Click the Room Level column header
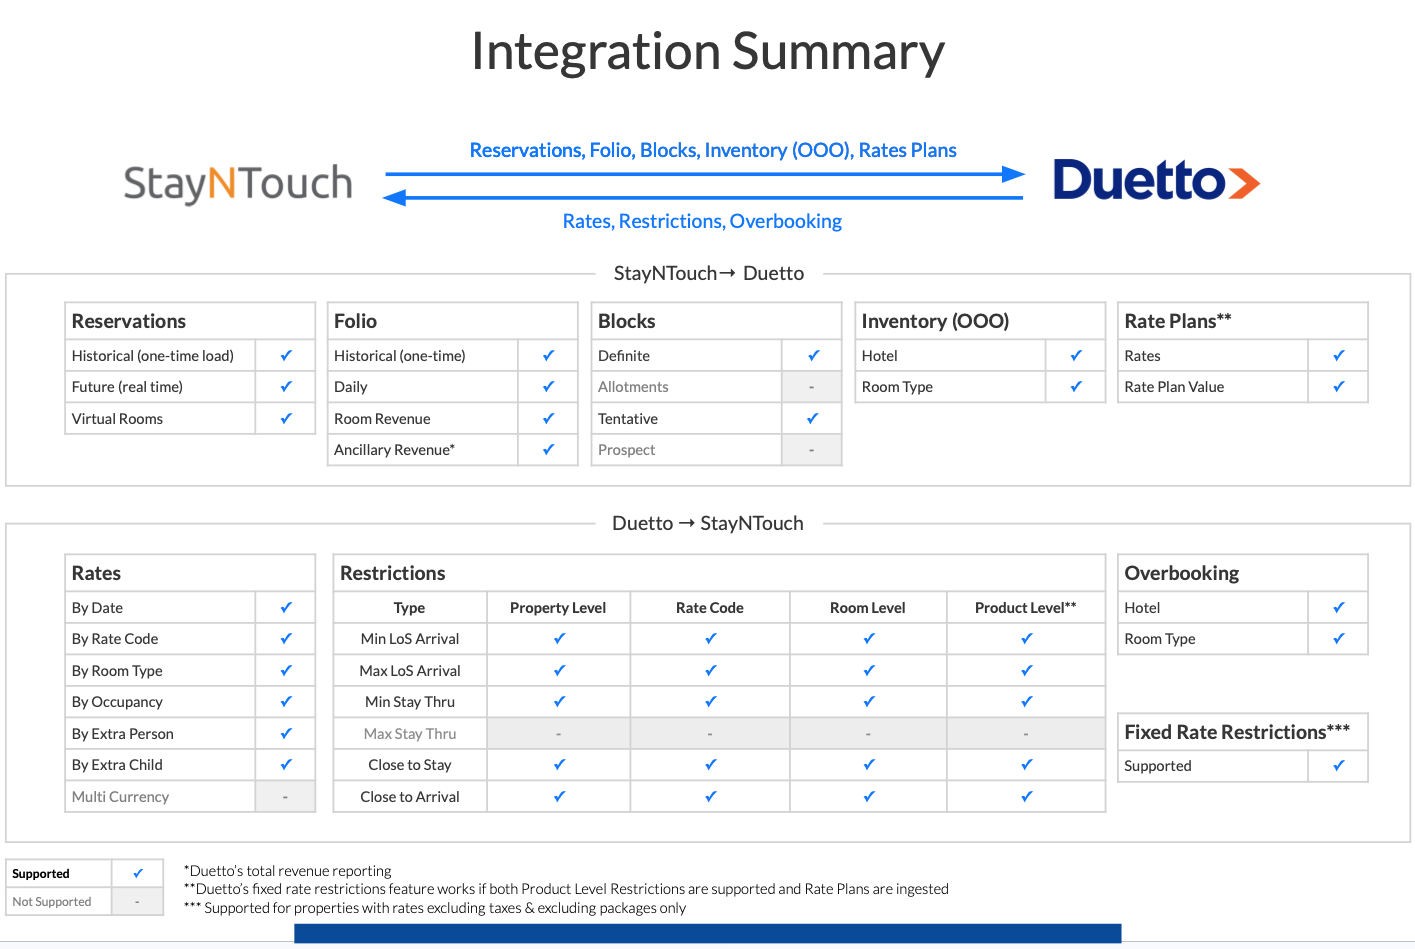 [868, 607]
